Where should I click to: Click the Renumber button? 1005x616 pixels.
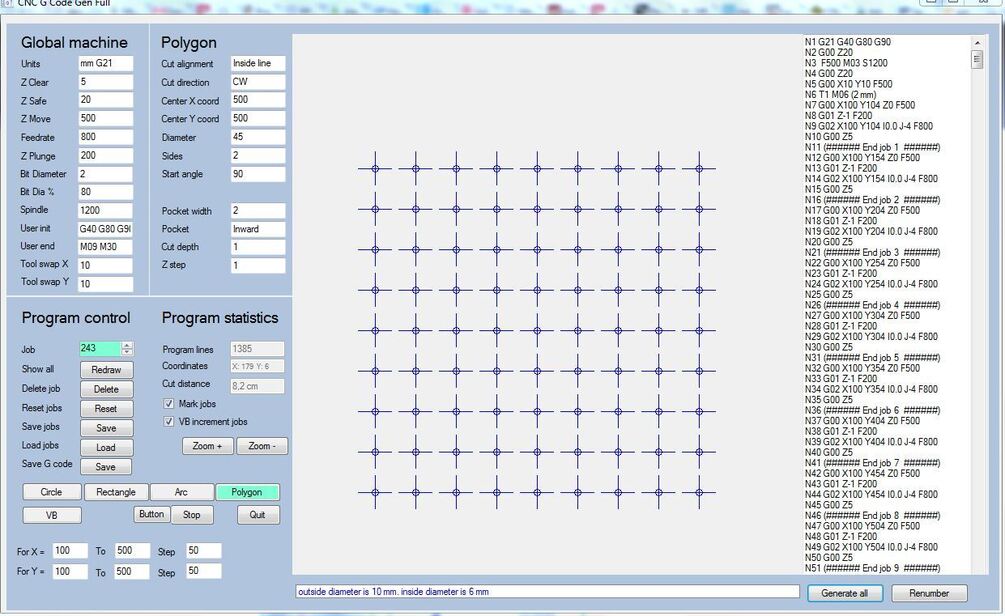(929, 593)
